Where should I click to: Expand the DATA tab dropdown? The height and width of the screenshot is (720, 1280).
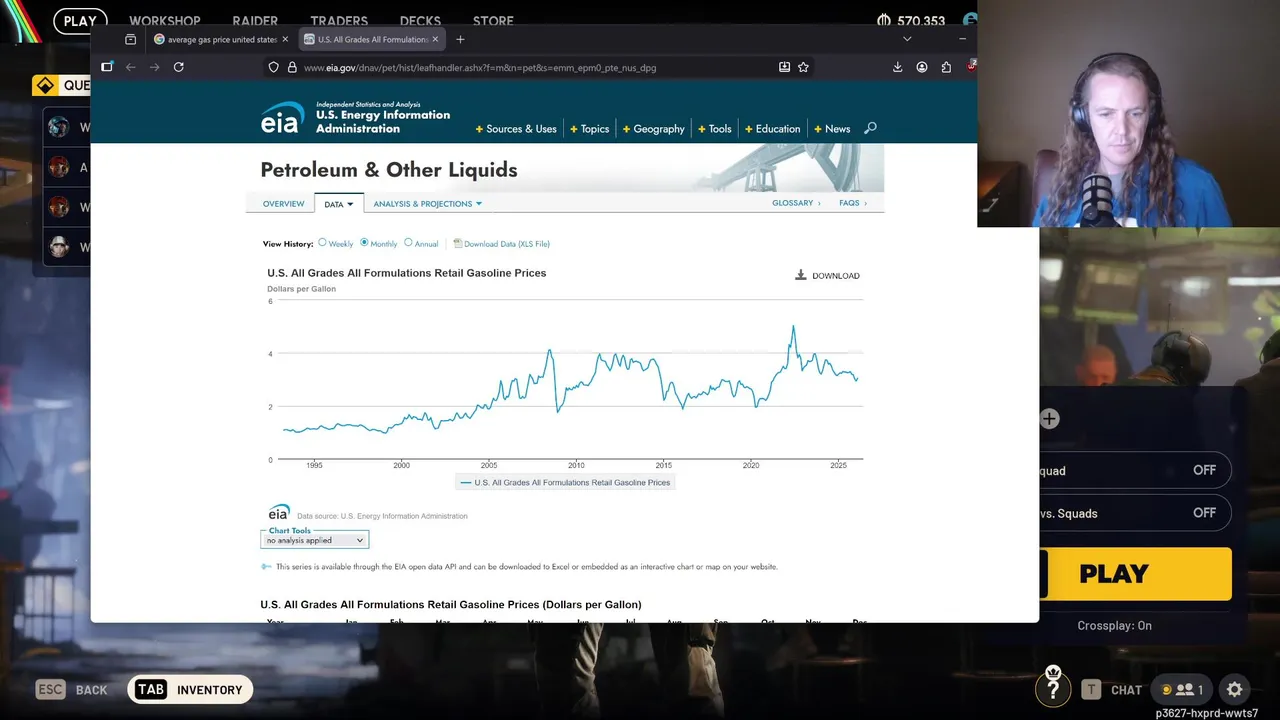pos(338,204)
